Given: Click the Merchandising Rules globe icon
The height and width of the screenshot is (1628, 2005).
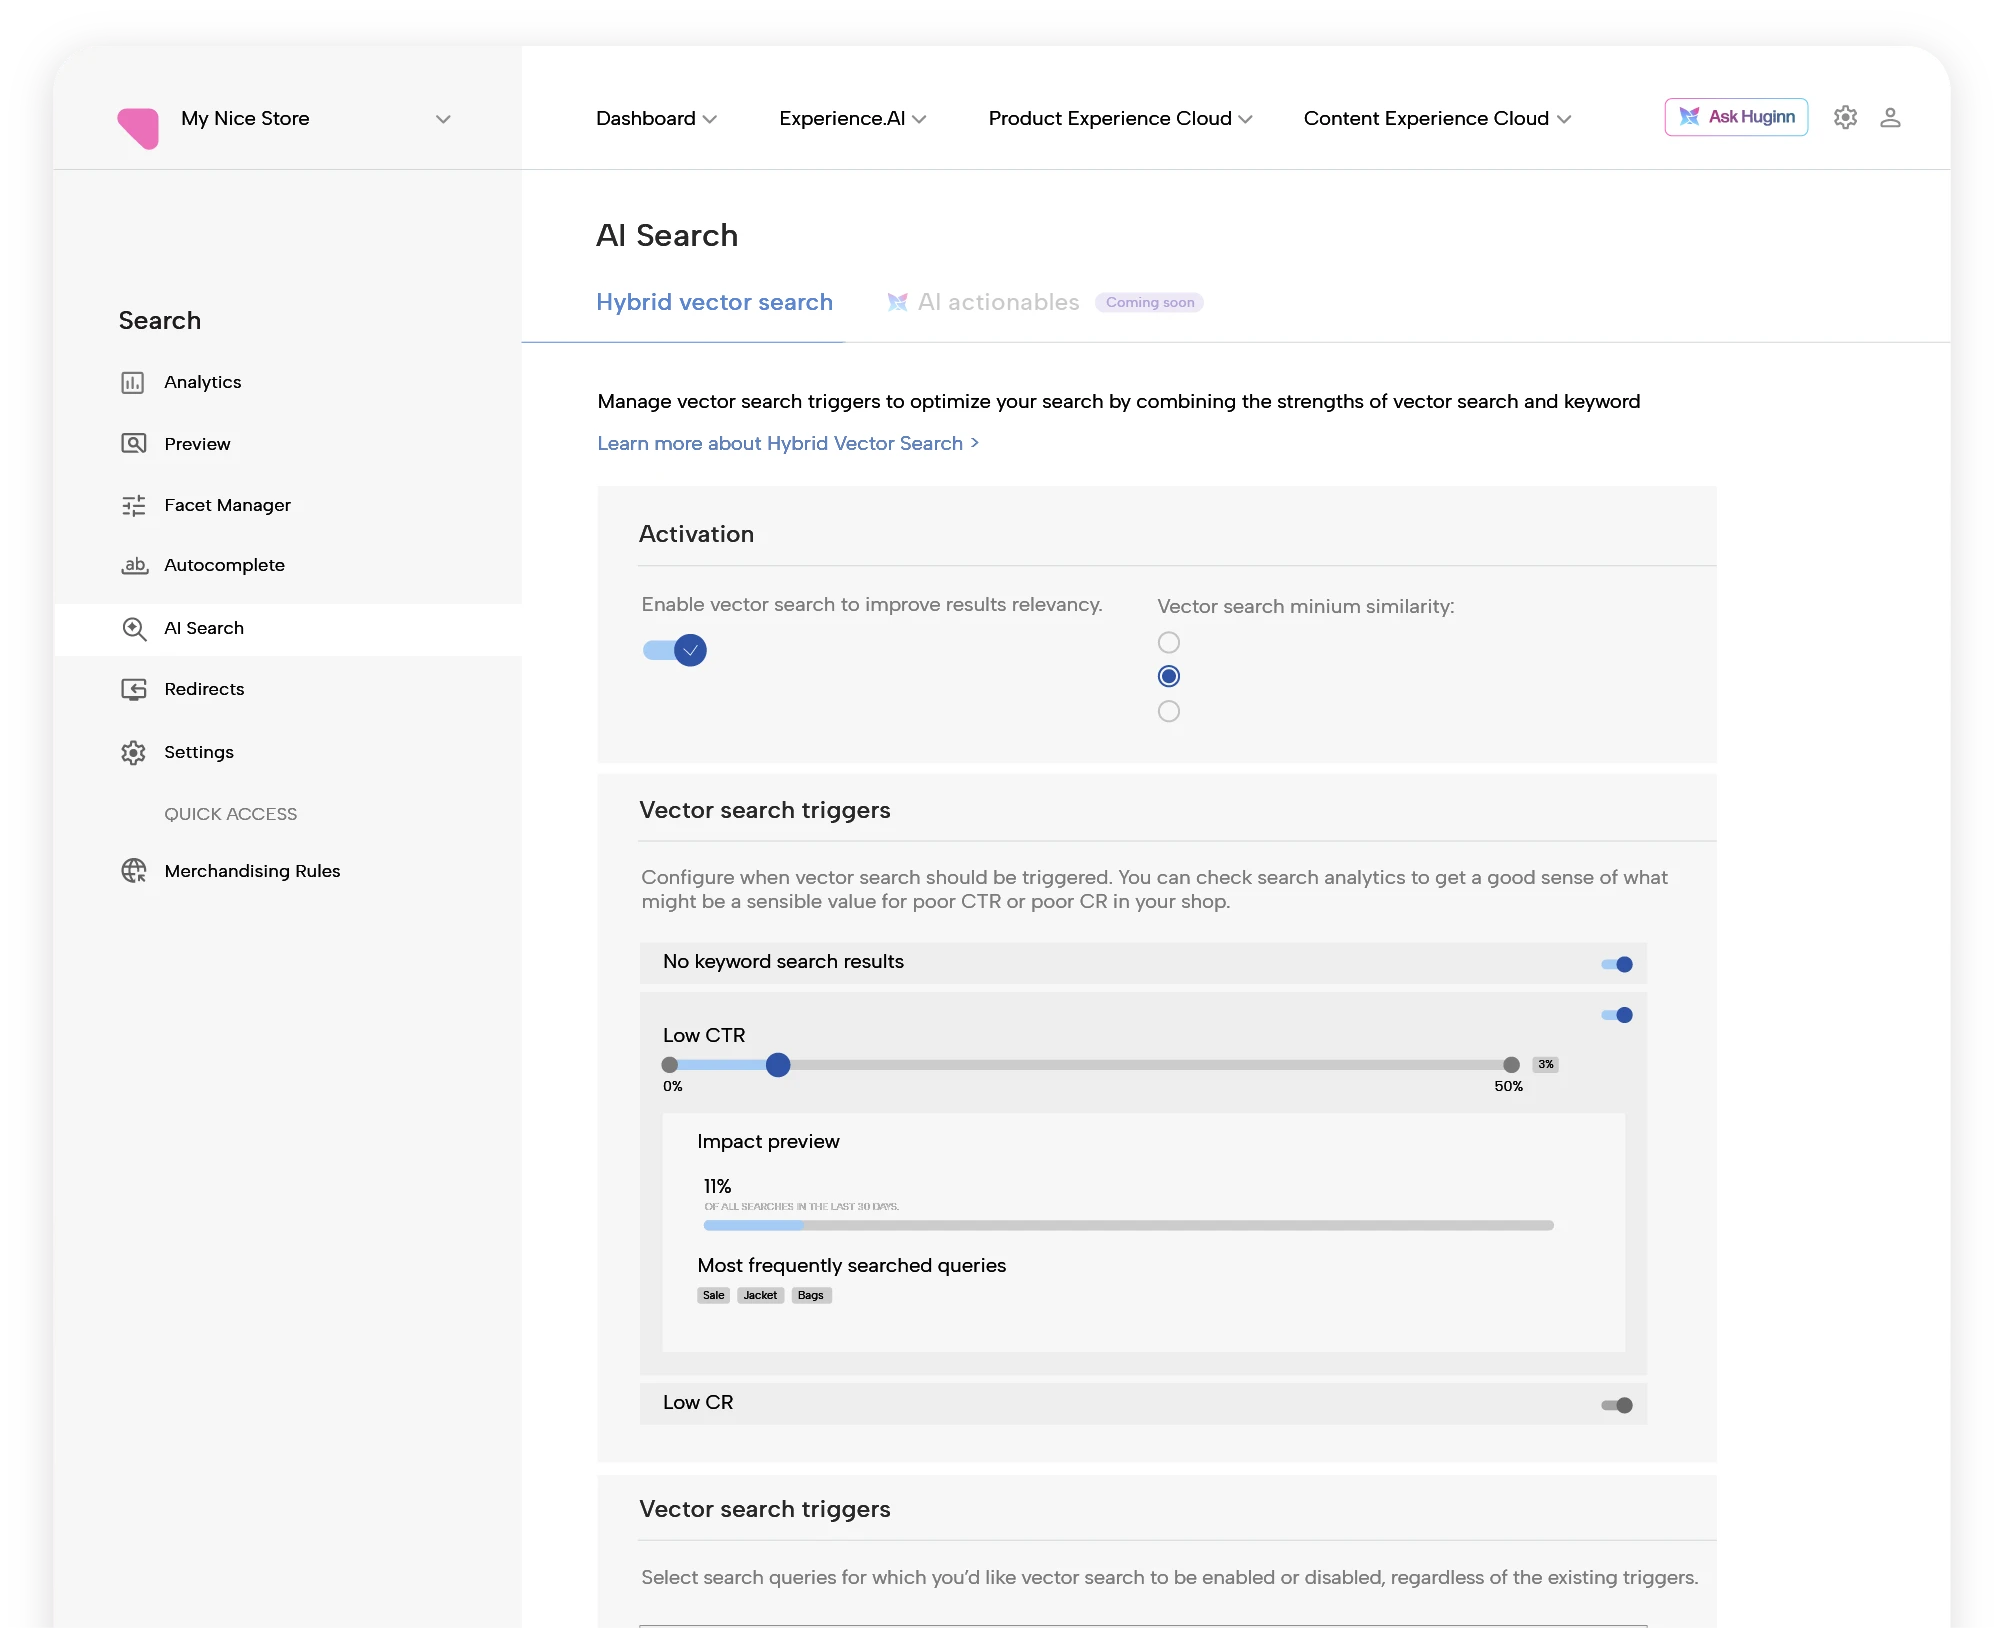Looking at the screenshot, I should [134, 871].
